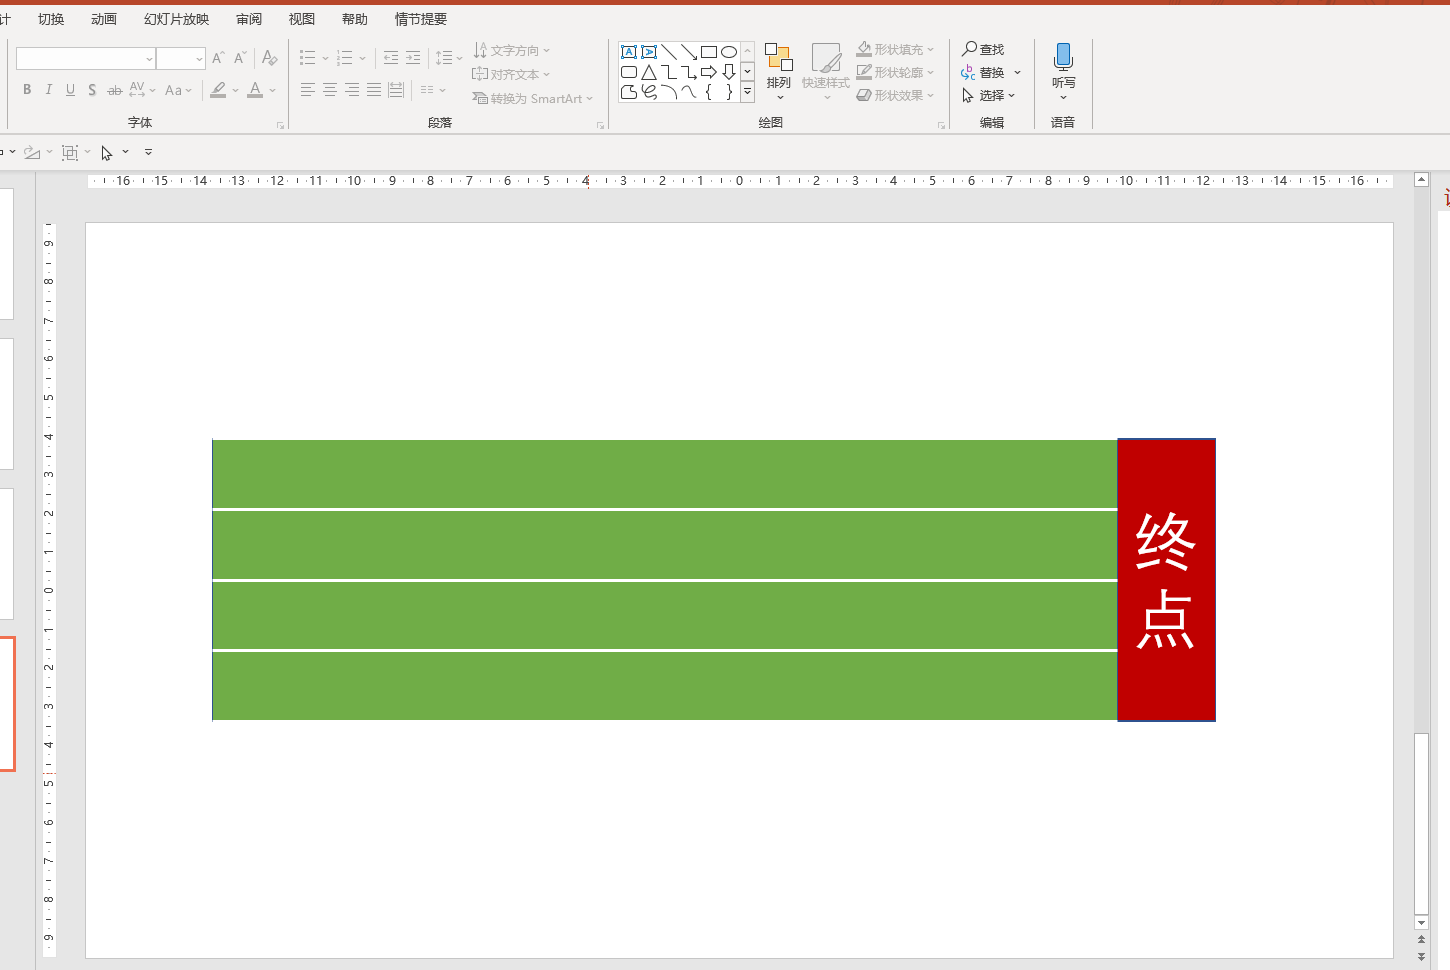Open the font name dropdown

click(149, 59)
